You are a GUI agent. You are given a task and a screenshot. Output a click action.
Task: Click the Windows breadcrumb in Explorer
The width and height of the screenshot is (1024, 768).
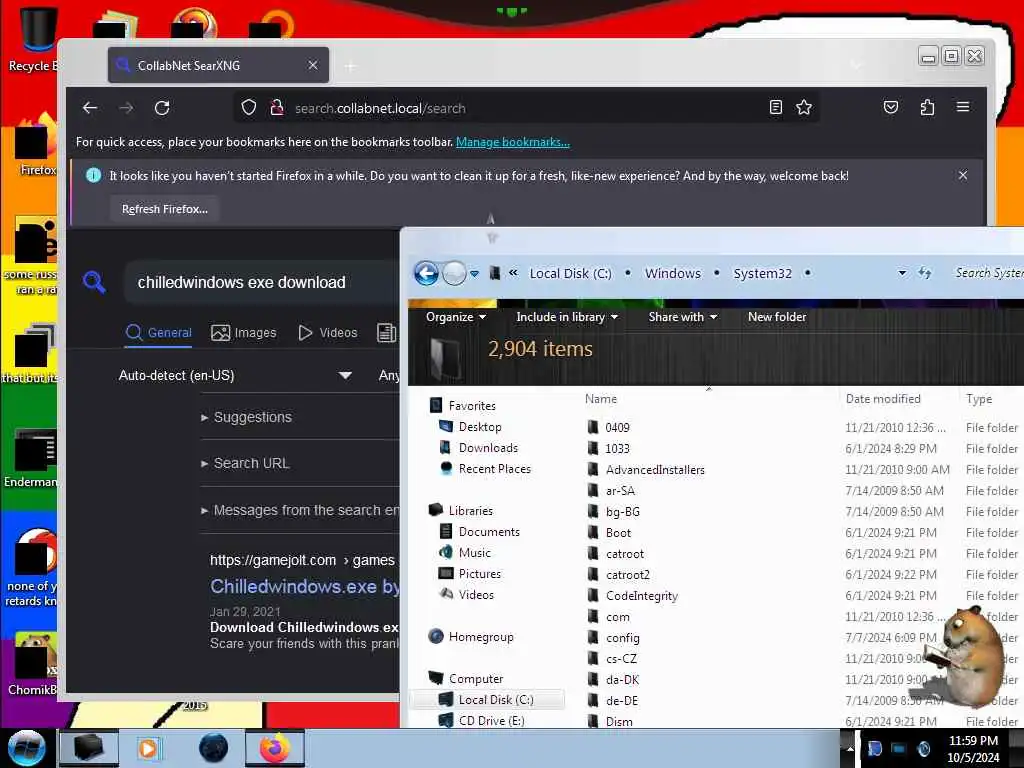click(673, 273)
